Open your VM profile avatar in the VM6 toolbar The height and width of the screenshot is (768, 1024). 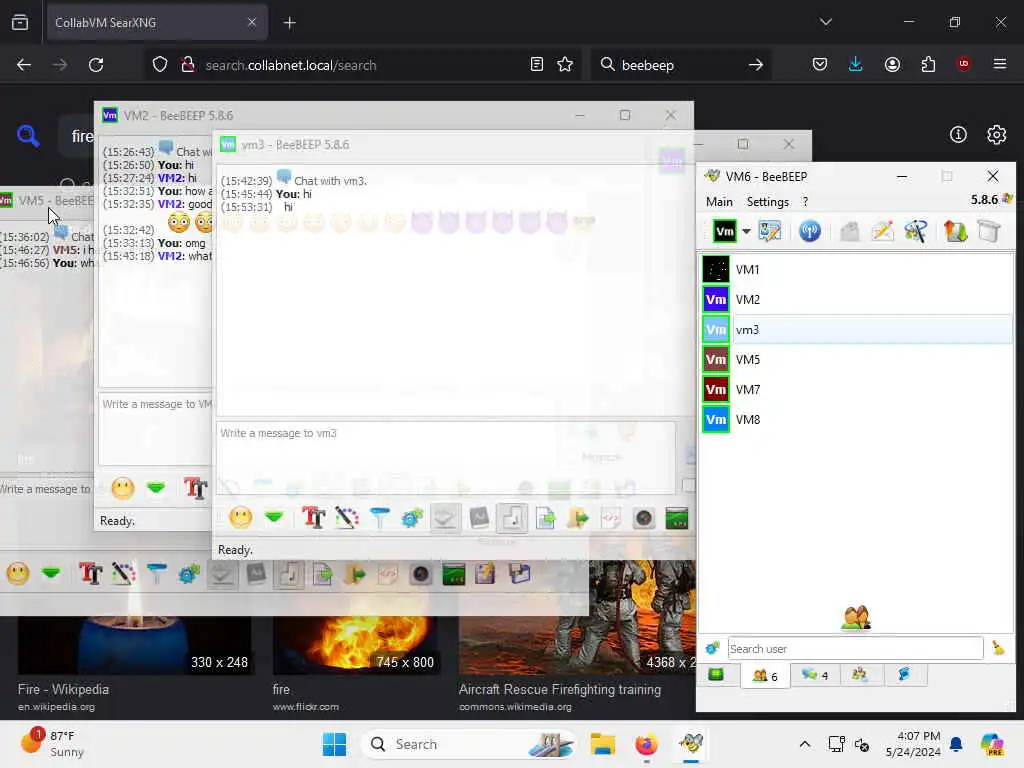[724, 231]
